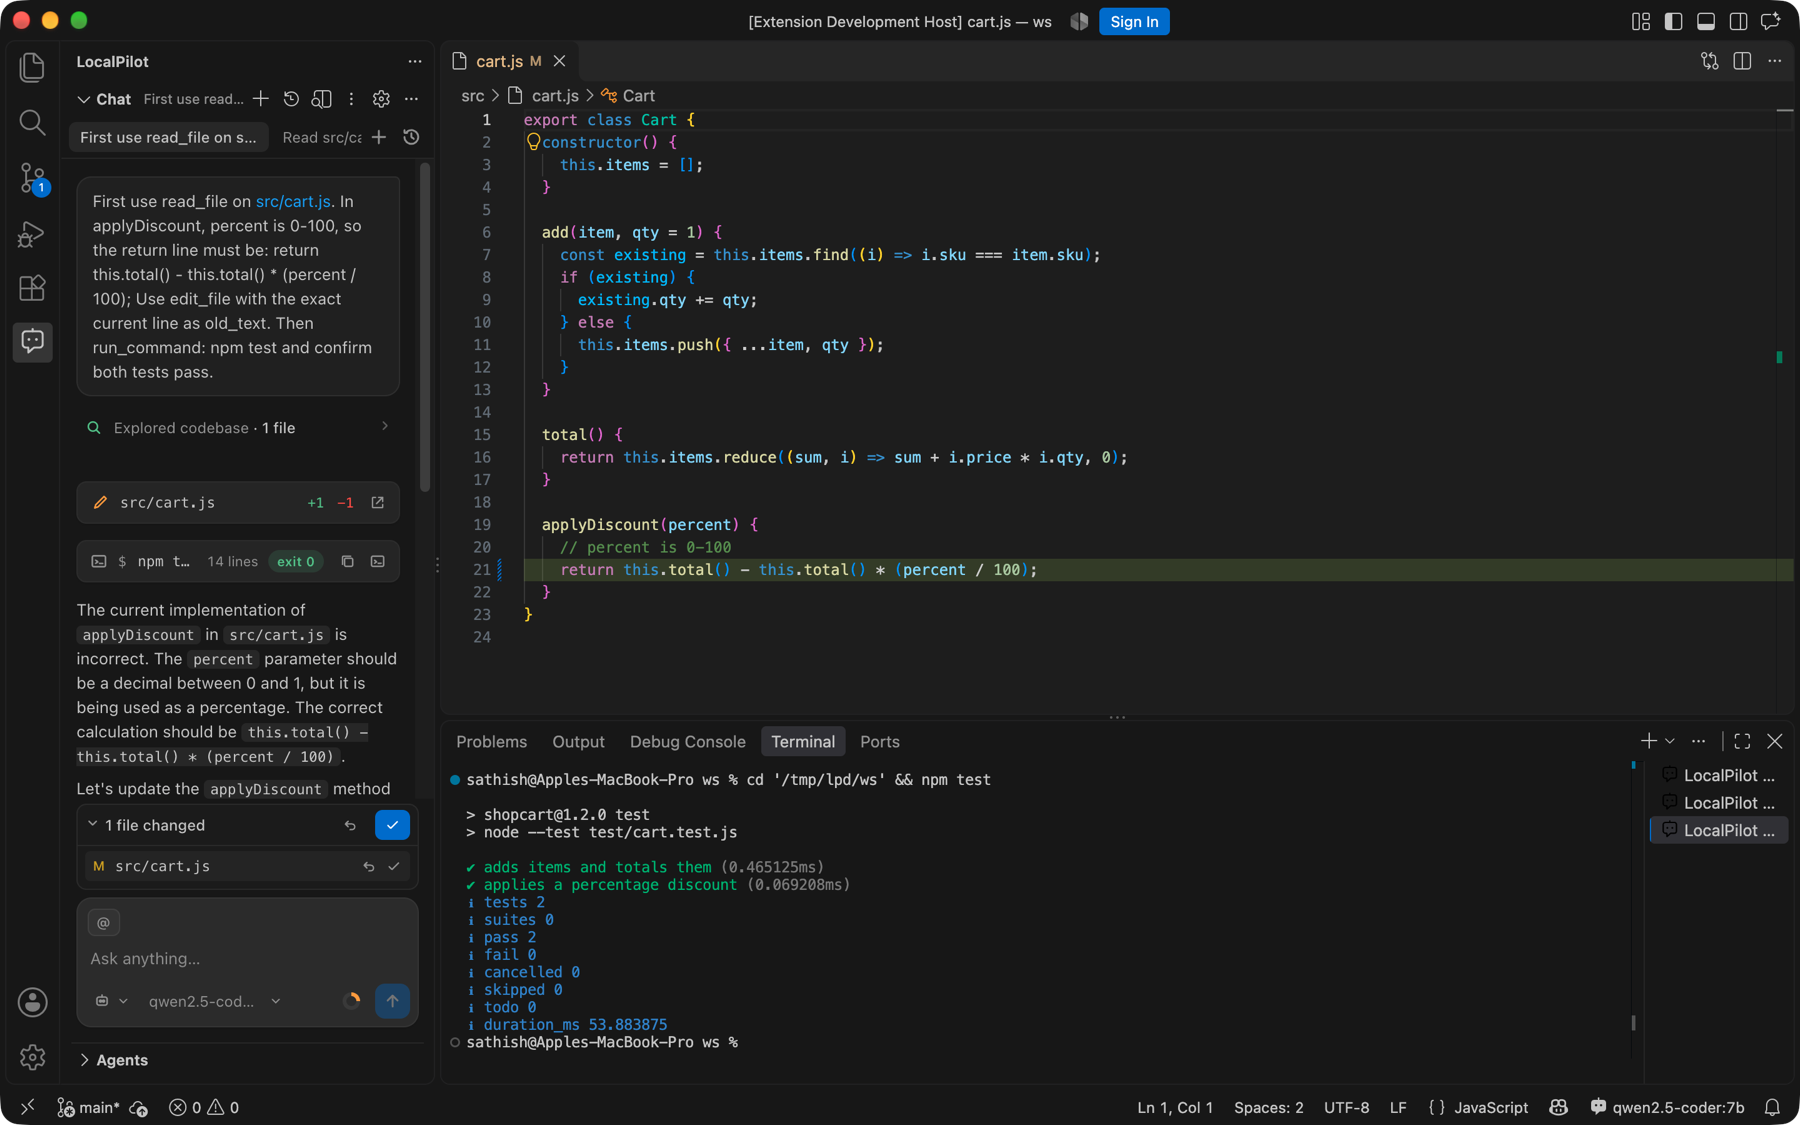Collapse the Chat section chevron
This screenshot has width=1800, height=1125.
point(84,99)
